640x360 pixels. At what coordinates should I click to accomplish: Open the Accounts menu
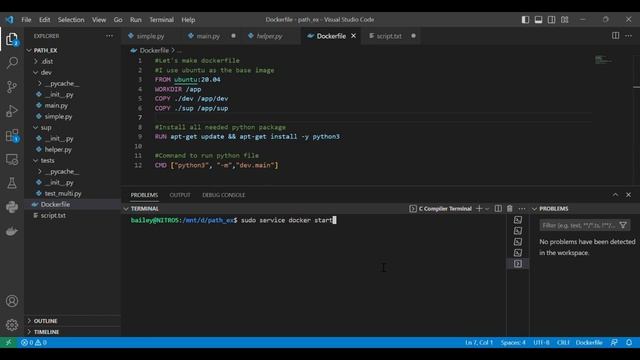coord(12,301)
